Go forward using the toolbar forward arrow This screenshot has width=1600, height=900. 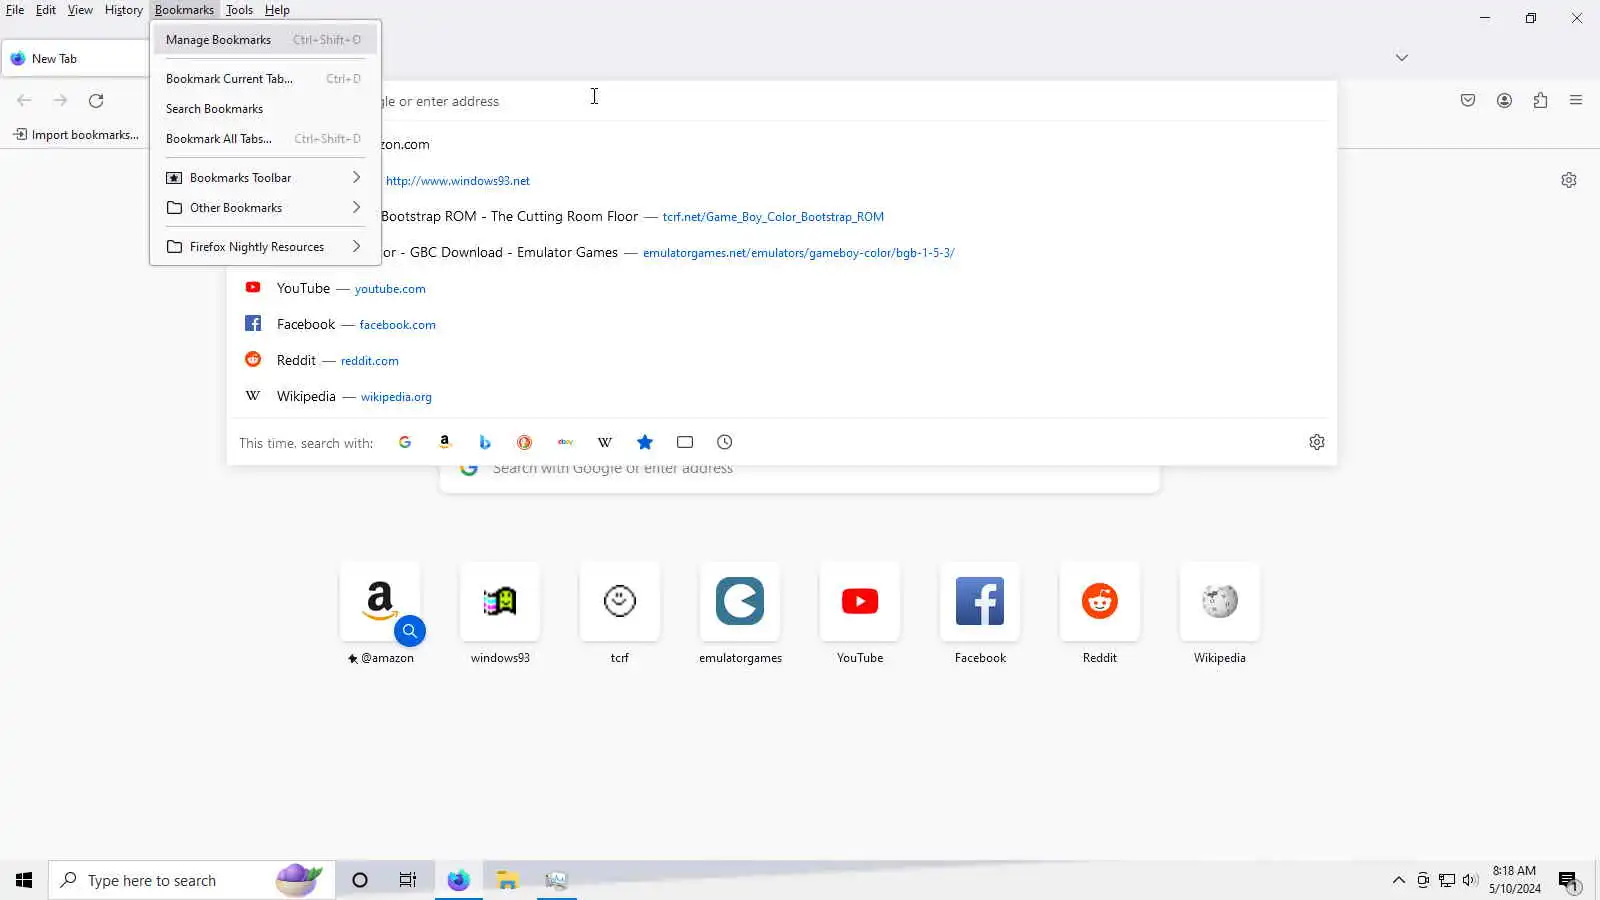point(60,101)
